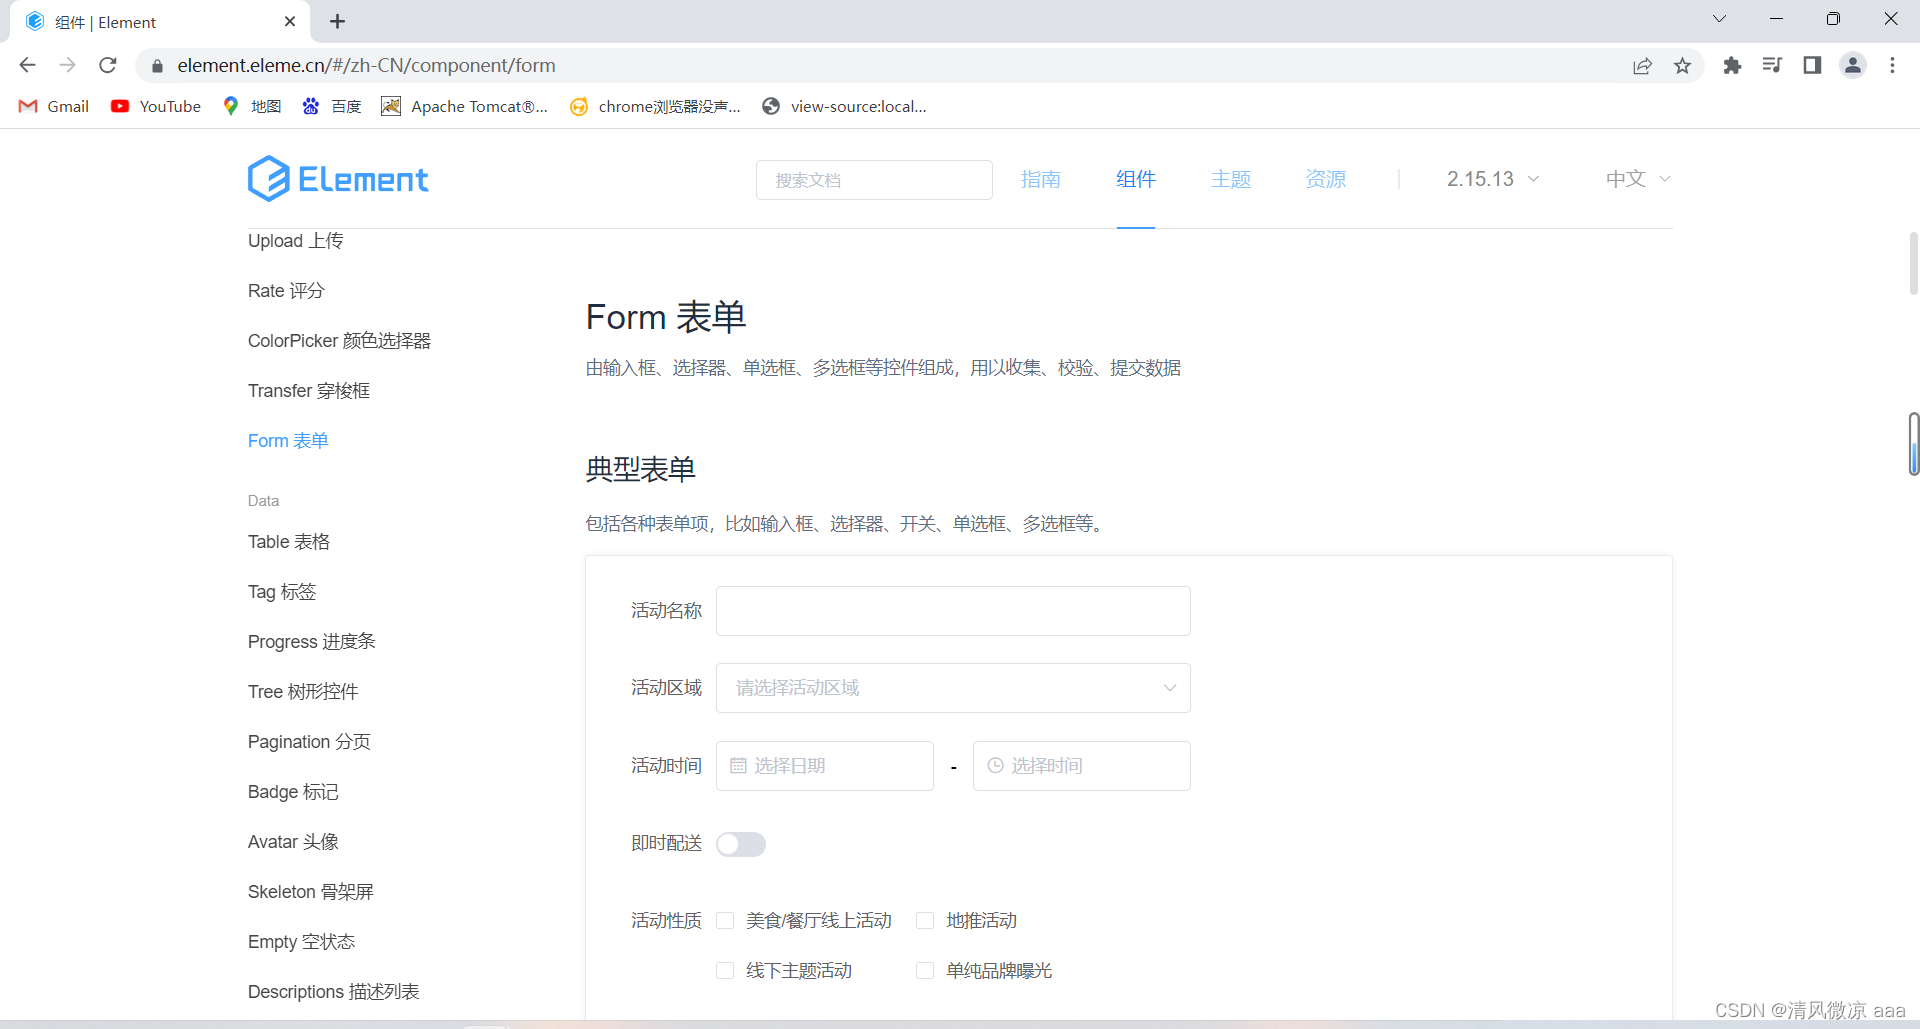Open Descriptions 描述列表 in sidebar
The image size is (1920, 1029).
pos(334,992)
